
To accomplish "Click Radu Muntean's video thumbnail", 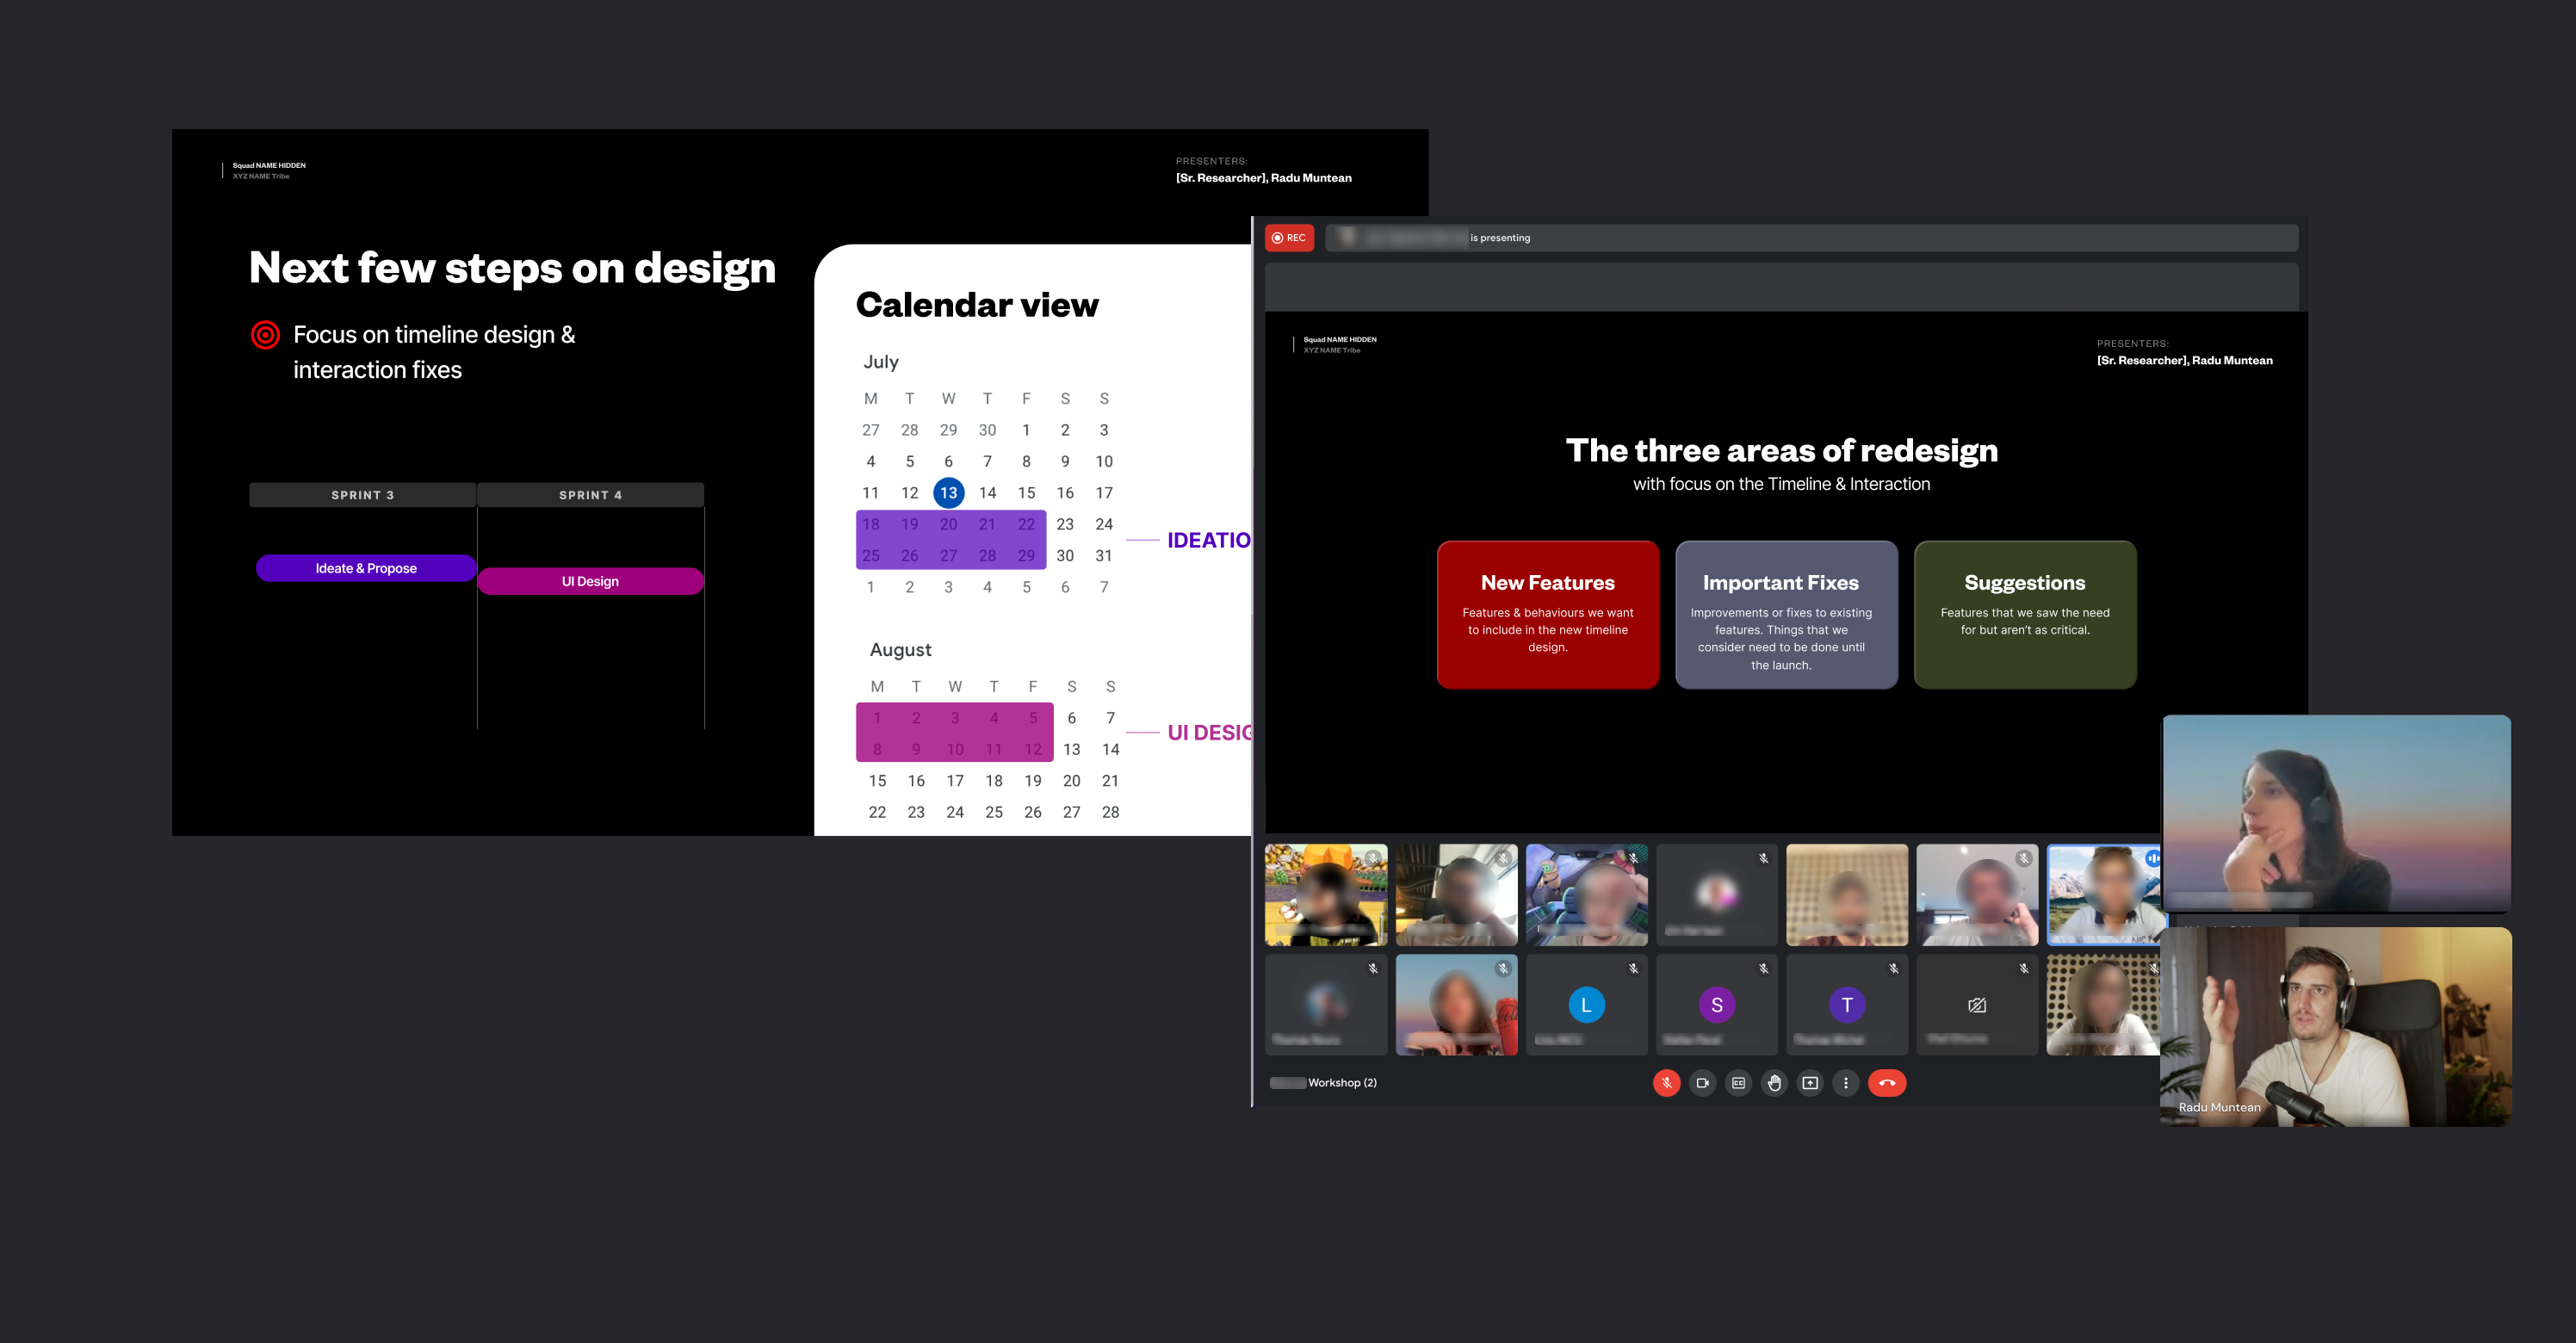I will click(2335, 1027).
